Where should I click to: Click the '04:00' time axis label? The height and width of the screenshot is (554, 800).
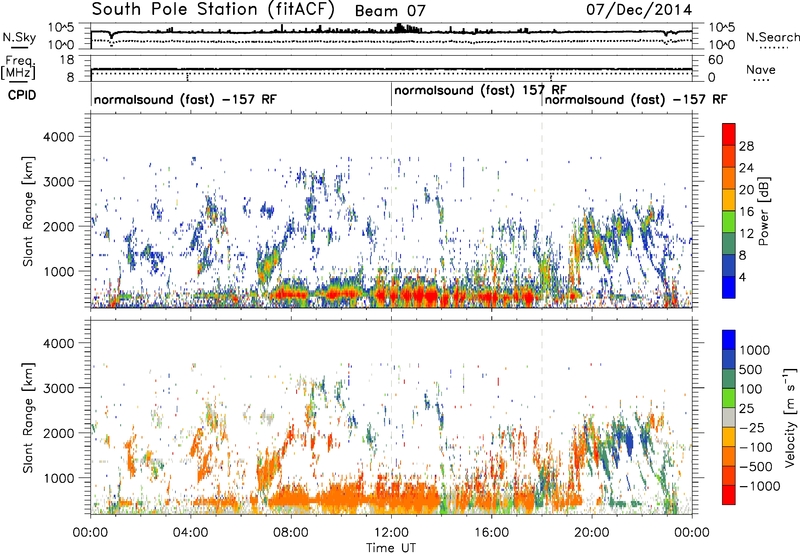(190, 533)
